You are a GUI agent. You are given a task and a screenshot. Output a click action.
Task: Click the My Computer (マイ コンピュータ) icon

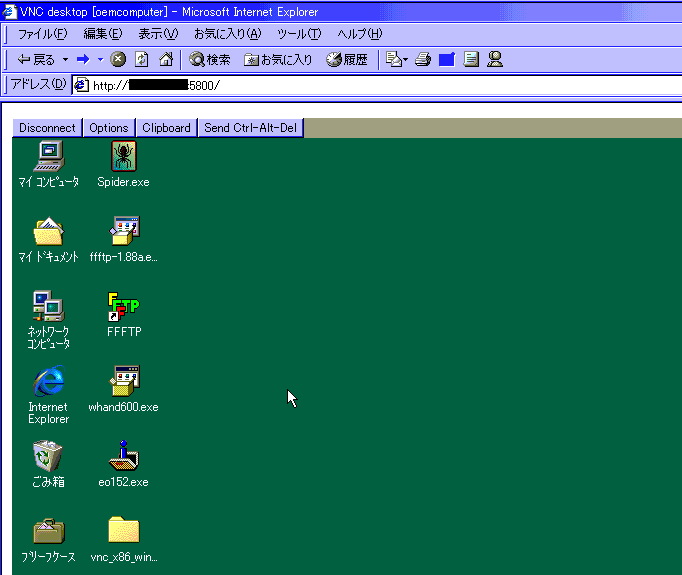[48, 156]
